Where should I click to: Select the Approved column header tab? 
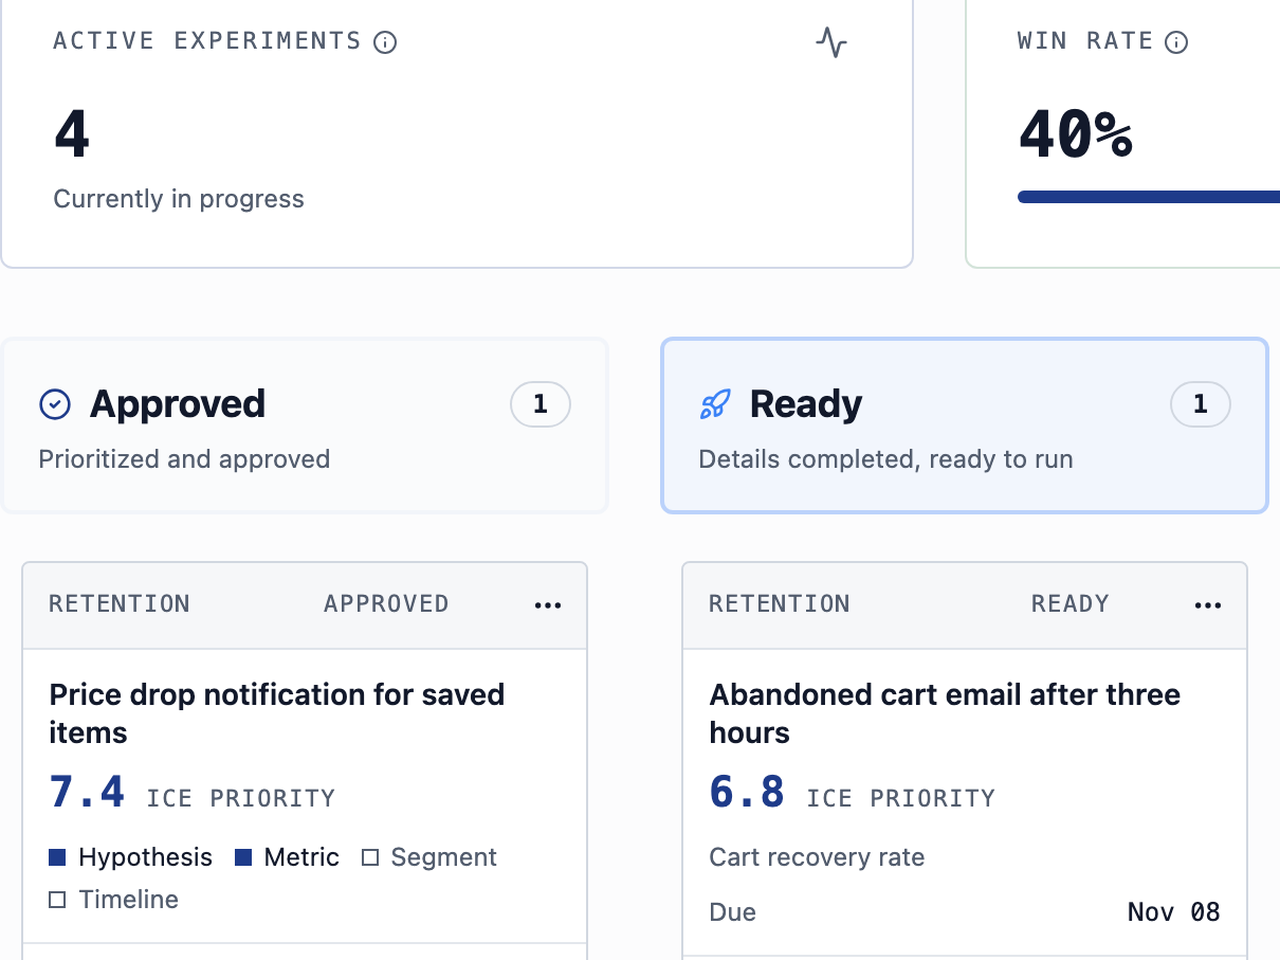click(x=305, y=427)
